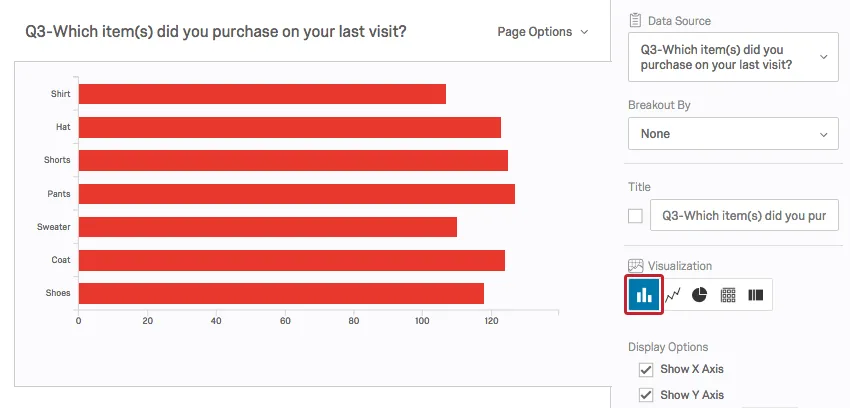This screenshot has width=850, height=408.
Task: Click into the Title text field
Action: pyautogui.click(x=743, y=215)
